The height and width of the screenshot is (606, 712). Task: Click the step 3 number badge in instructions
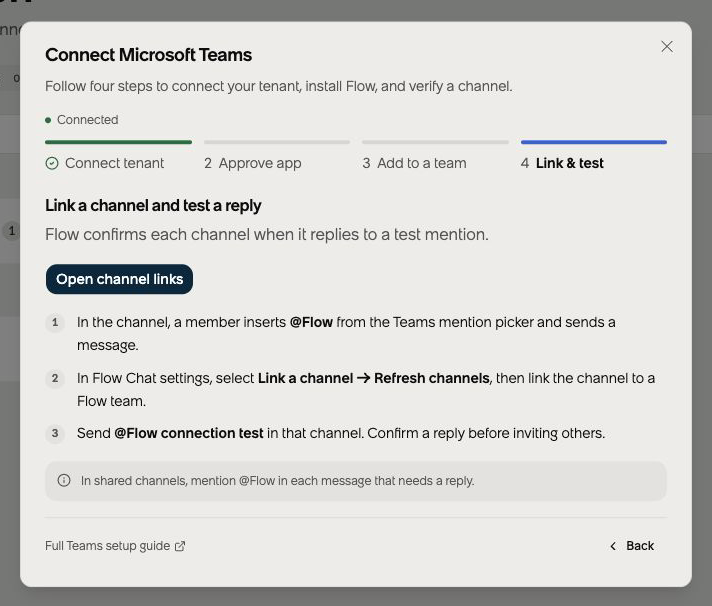(55, 433)
